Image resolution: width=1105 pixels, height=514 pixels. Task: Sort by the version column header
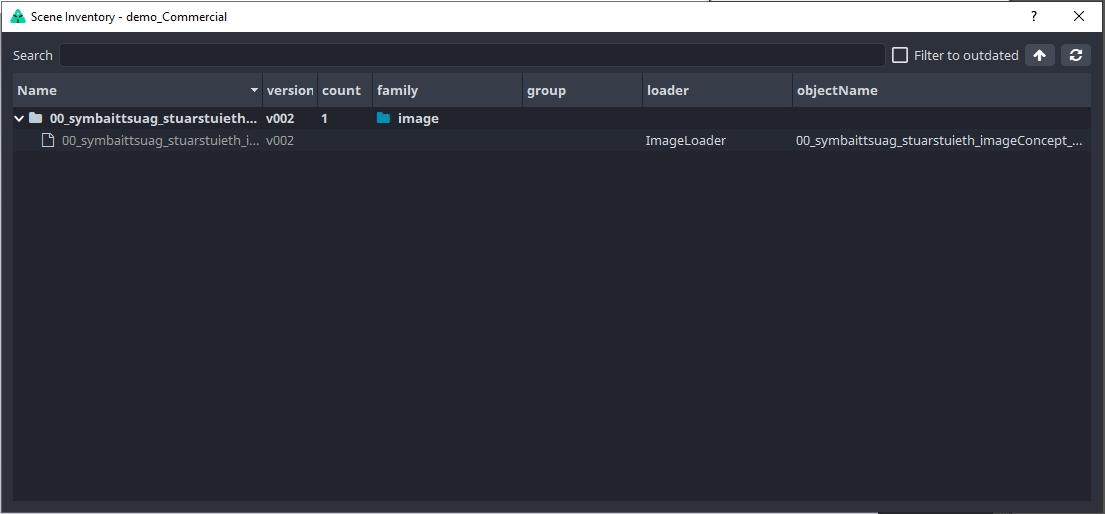coord(290,90)
